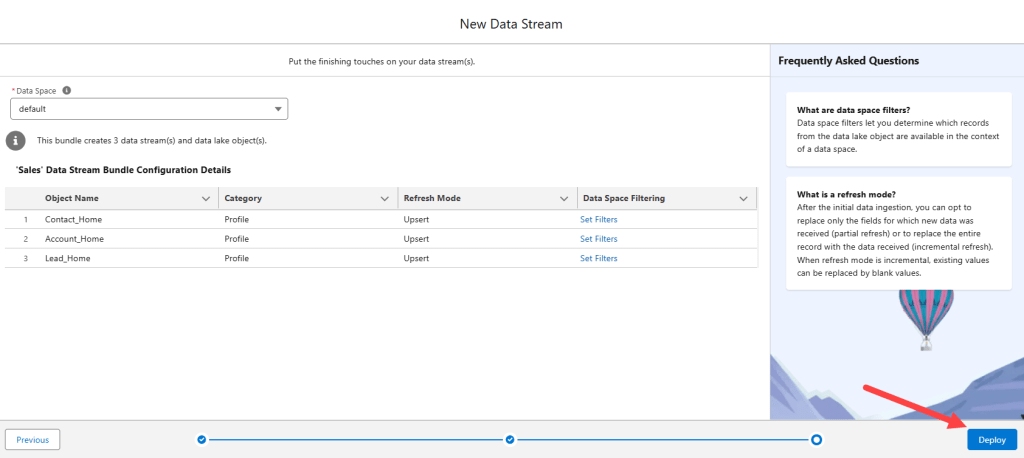The image size is (1024, 458).
Task: Click the current final progress step
Action: (816, 439)
